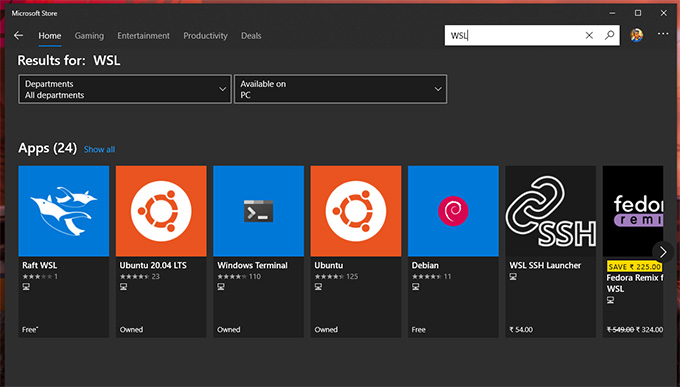Click the Debian Free price label
This screenshot has height=387, width=680.
pos(418,330)
